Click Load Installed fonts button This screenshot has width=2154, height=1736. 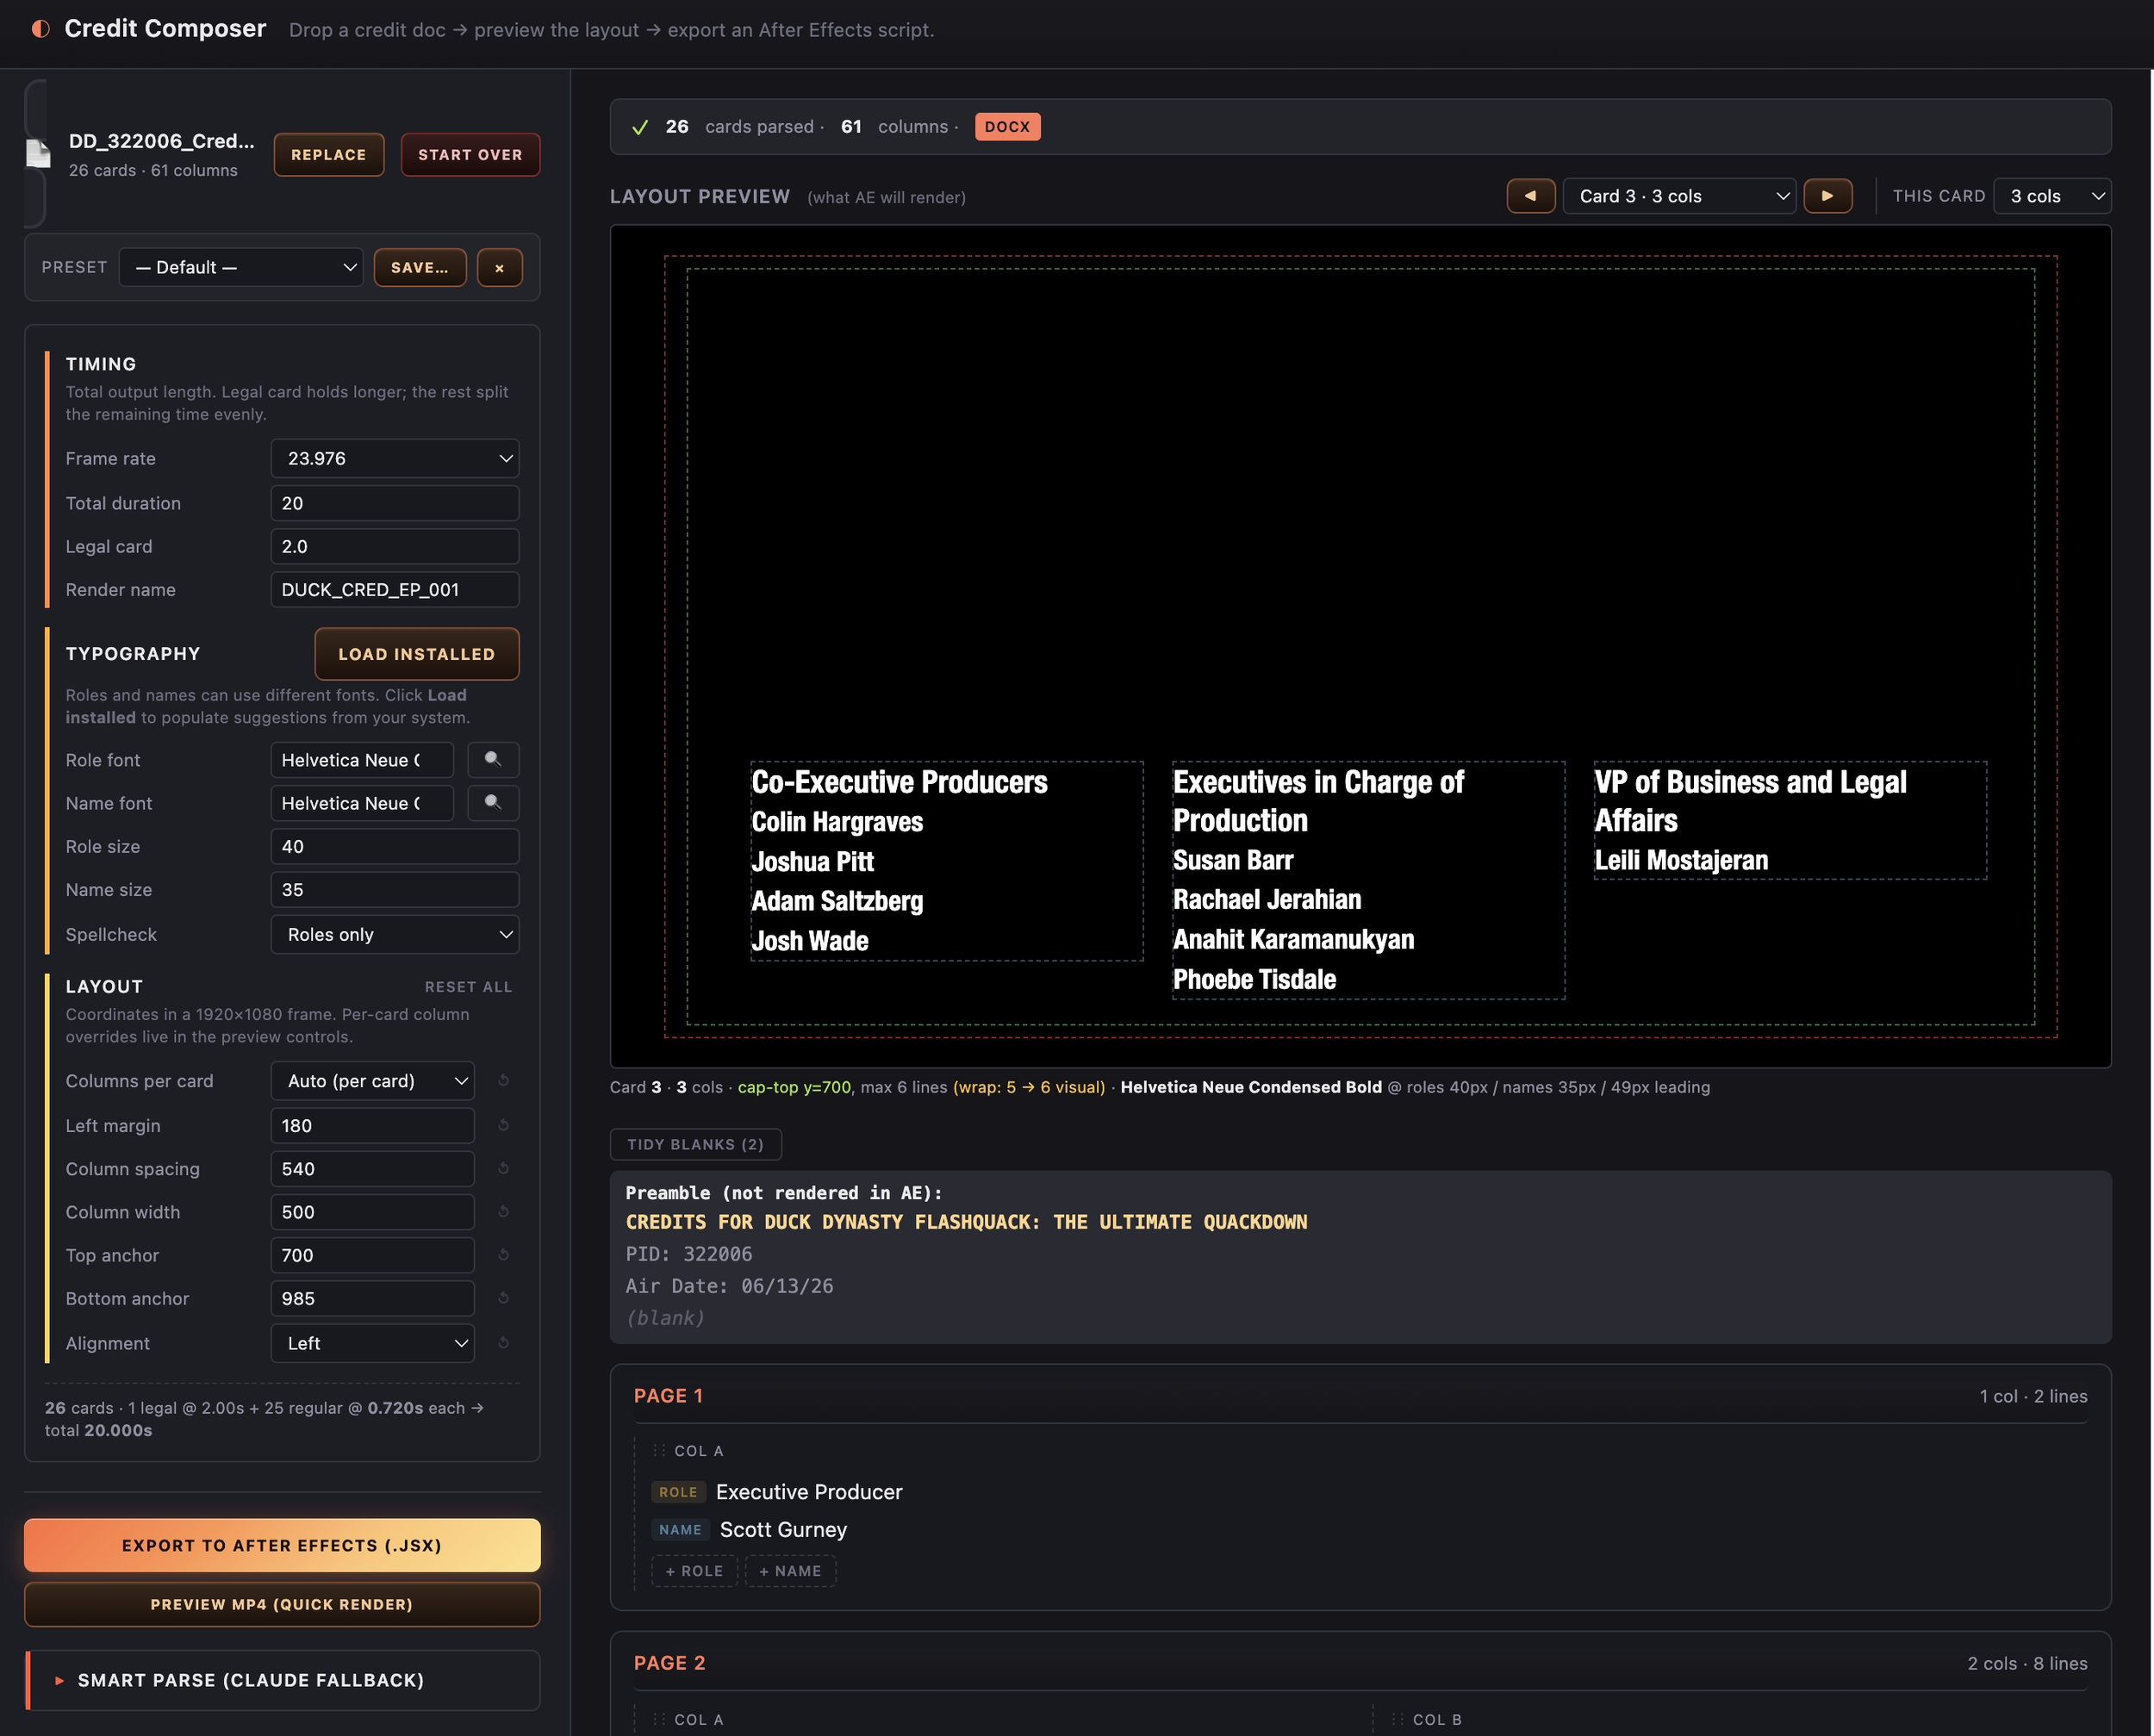pyautogui.click(x=417, y=654)
